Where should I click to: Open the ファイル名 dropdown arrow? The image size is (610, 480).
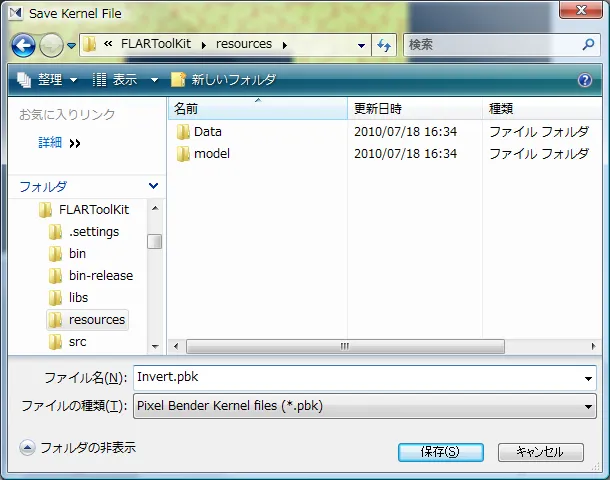tap(589, 378)
